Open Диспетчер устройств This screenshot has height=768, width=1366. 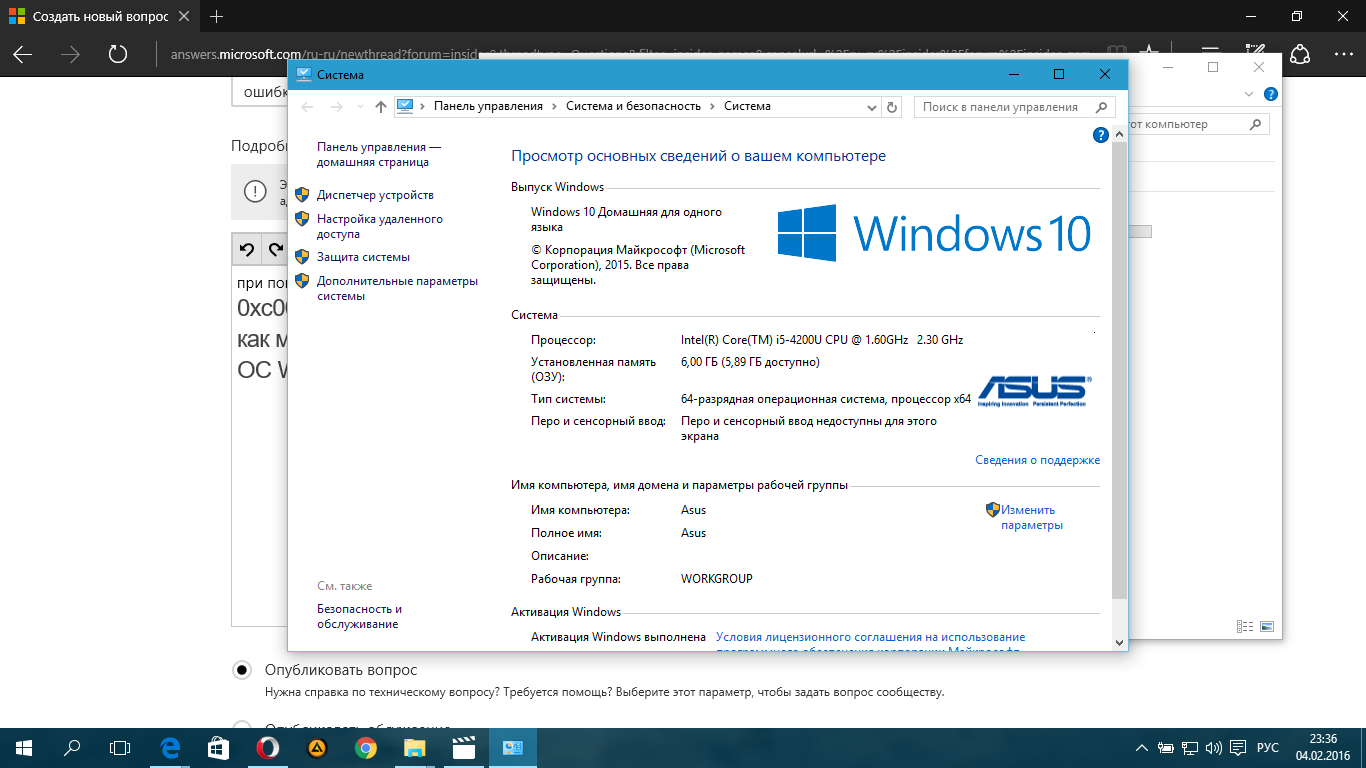[375, 195]
